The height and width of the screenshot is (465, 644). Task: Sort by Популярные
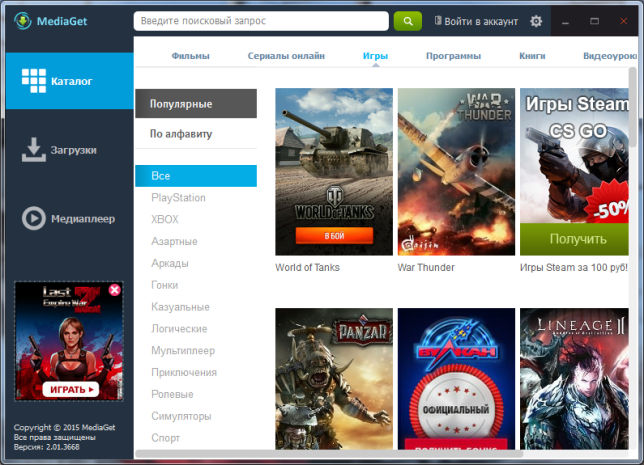(196, 104)
